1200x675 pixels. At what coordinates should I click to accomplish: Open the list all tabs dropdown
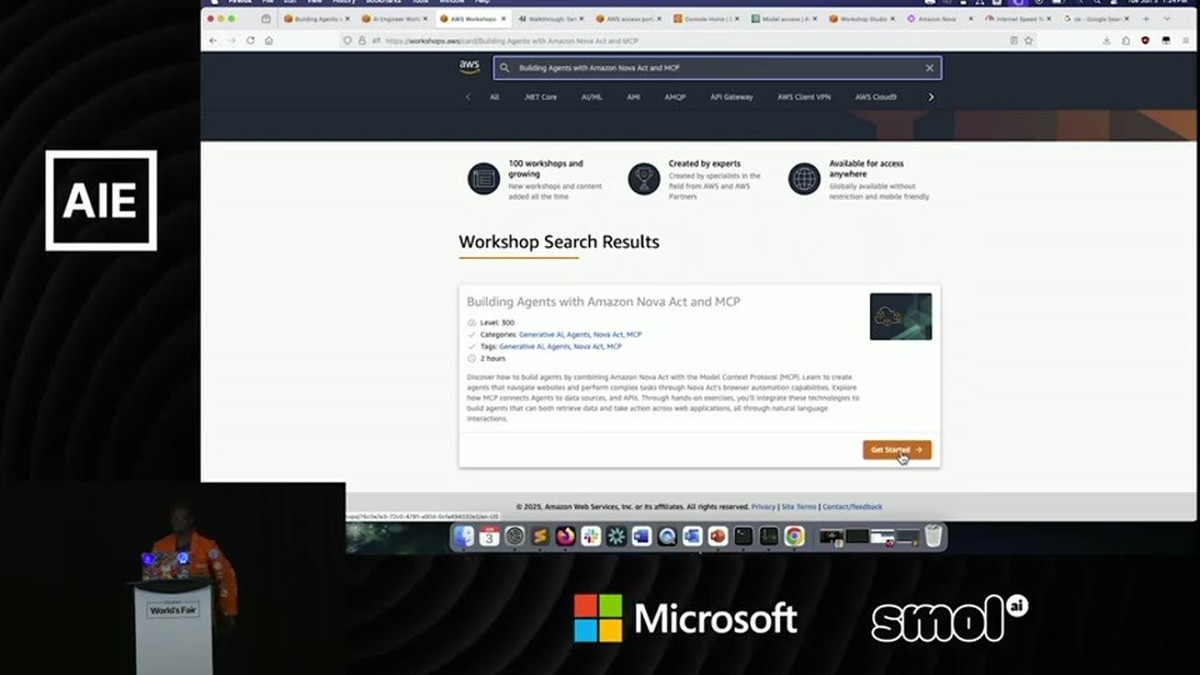[1166, 18]
